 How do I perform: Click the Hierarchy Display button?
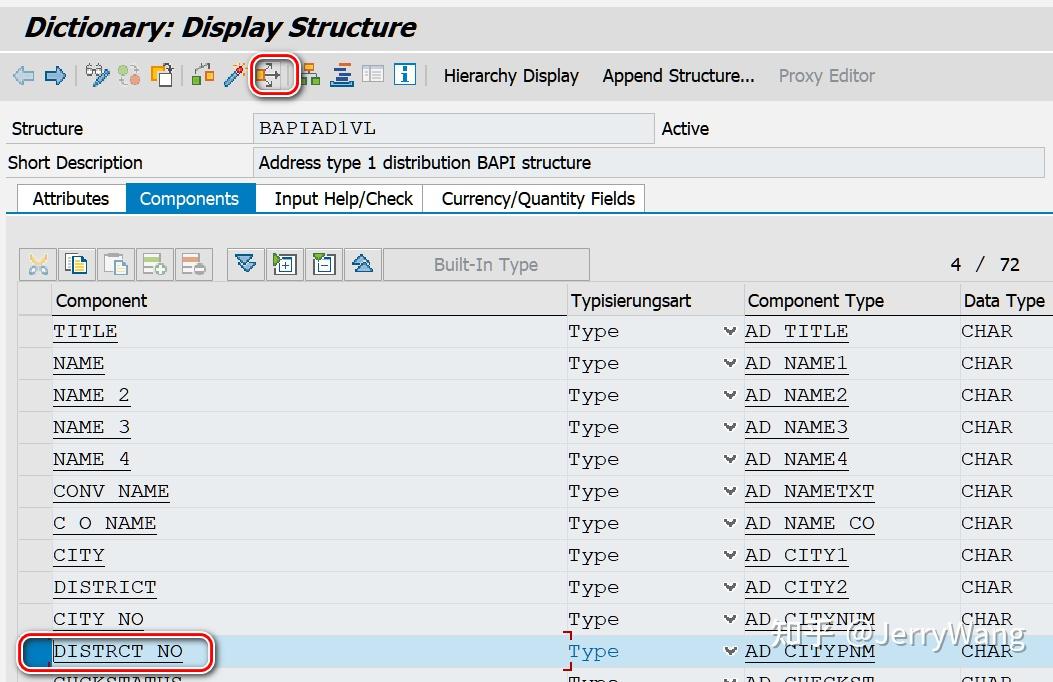pos(511,75)
